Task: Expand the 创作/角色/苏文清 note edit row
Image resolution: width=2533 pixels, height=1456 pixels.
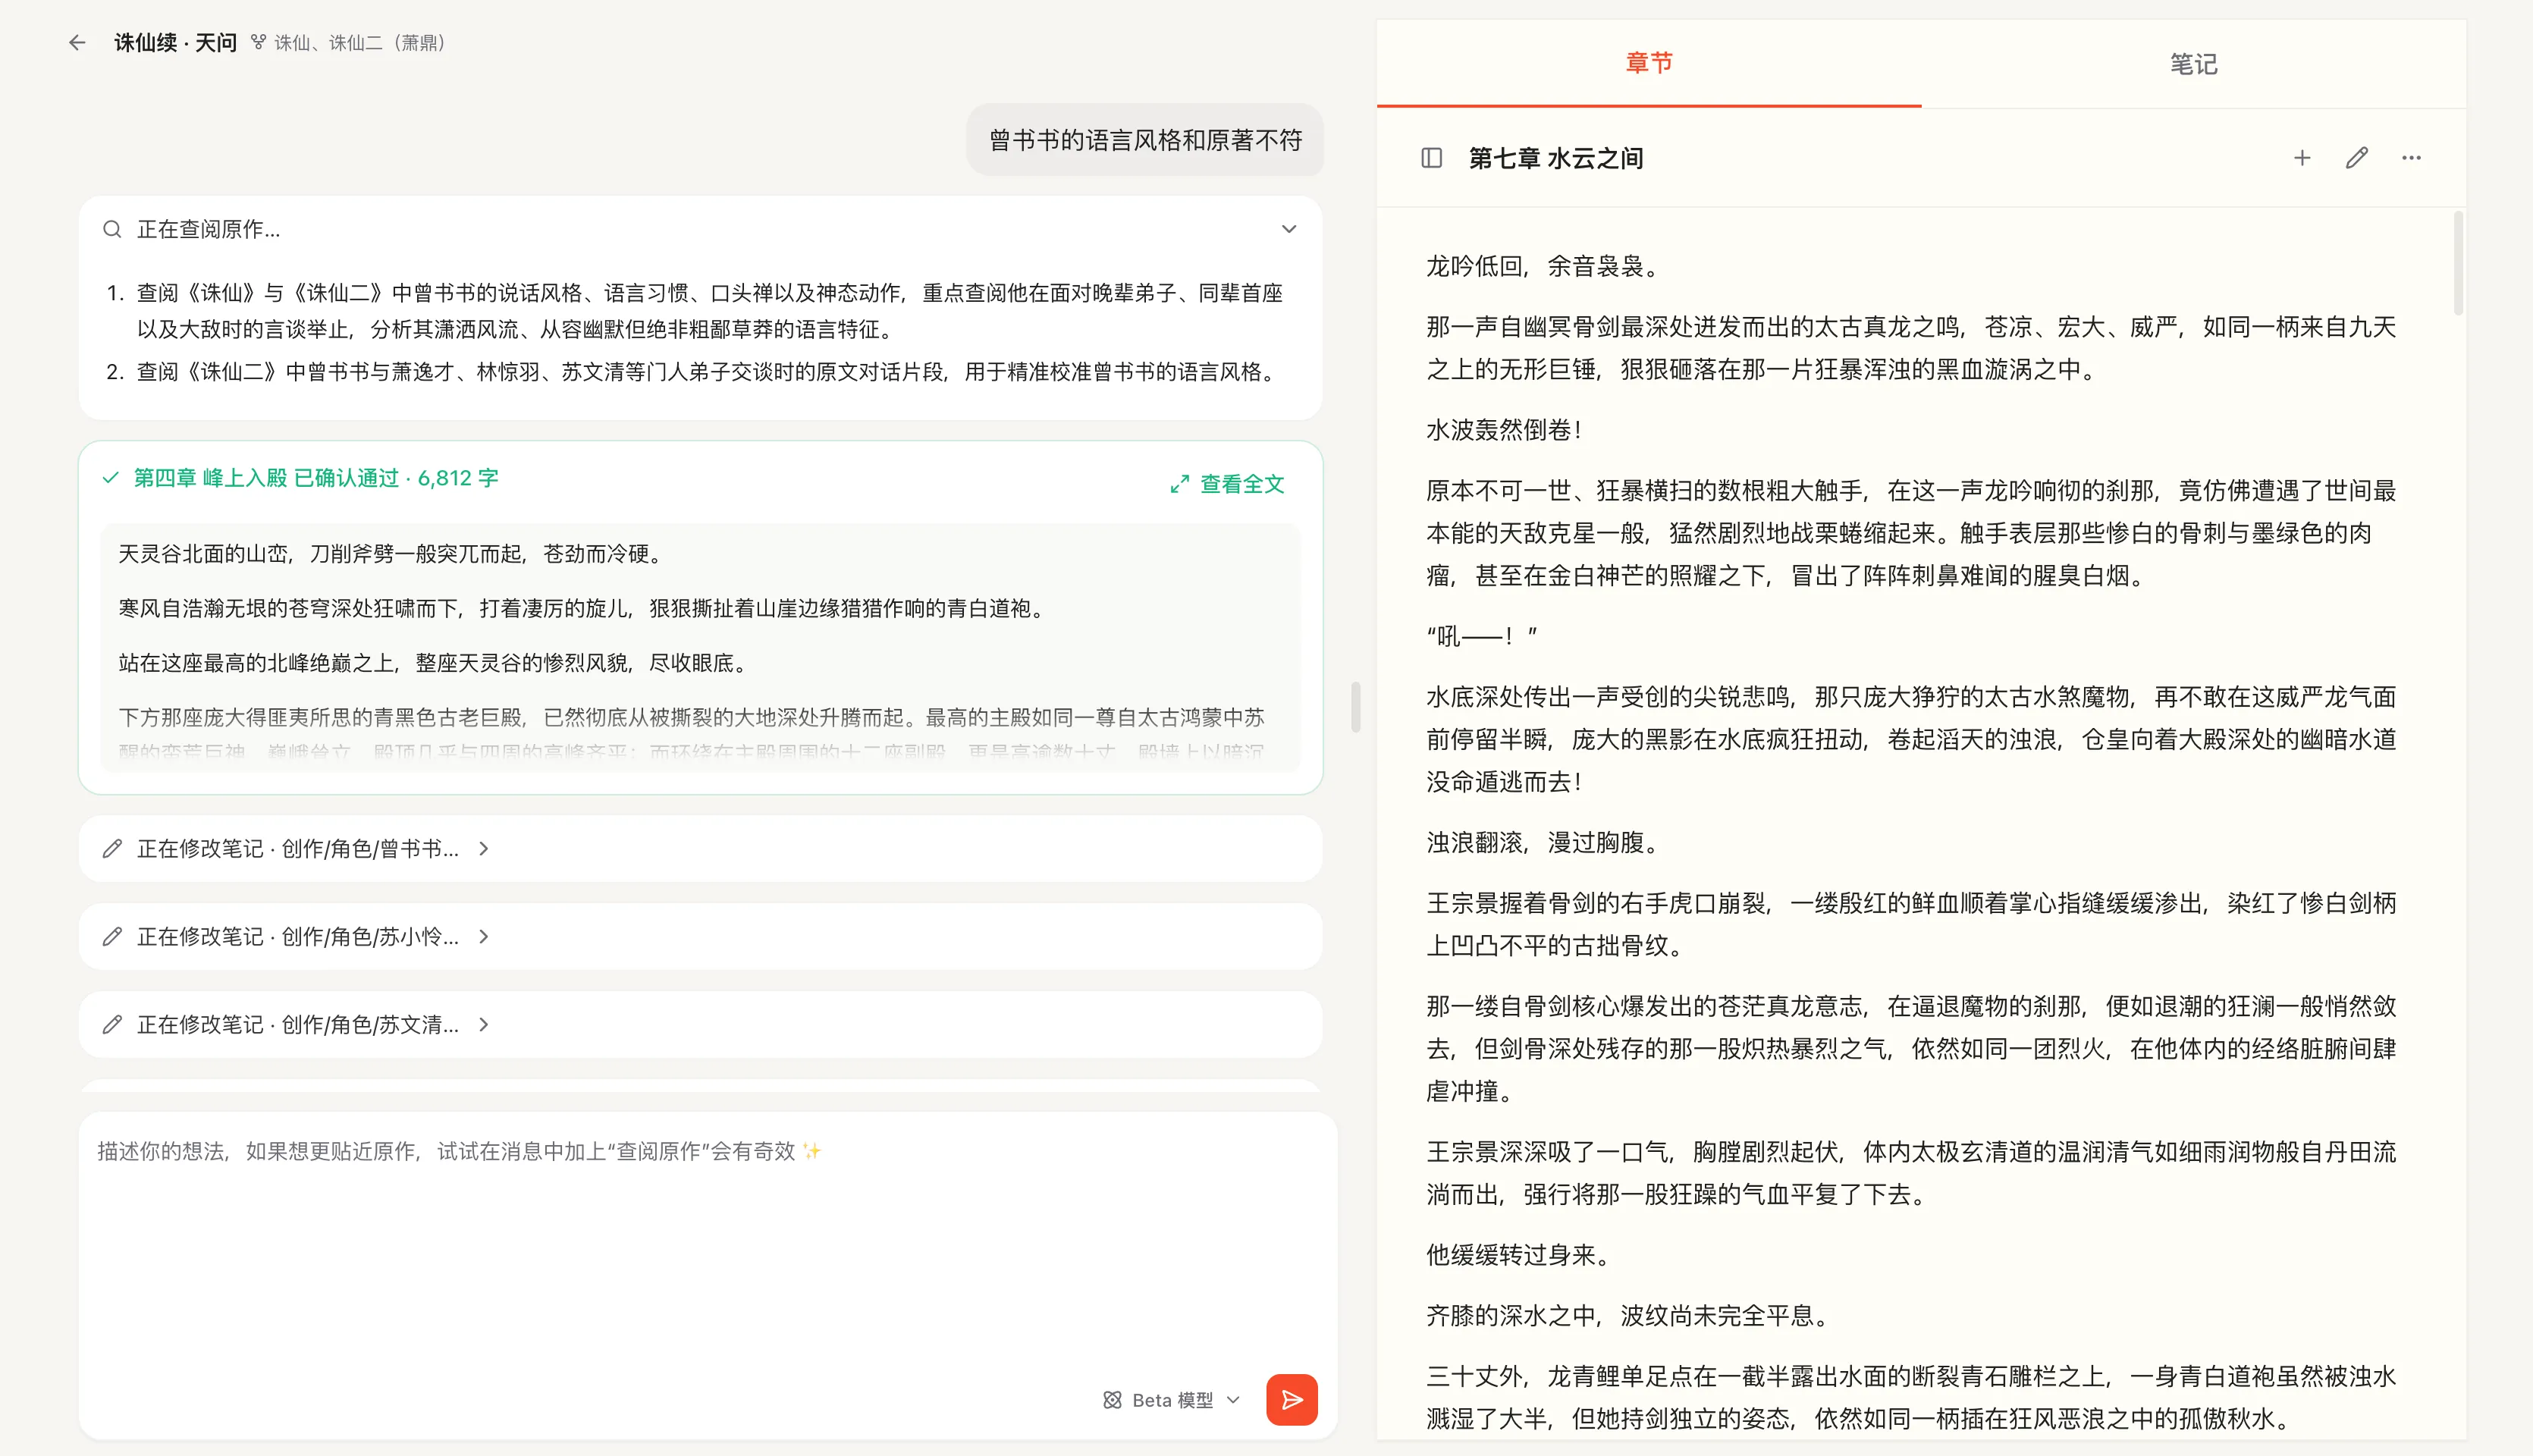Action: point(700,1024)
